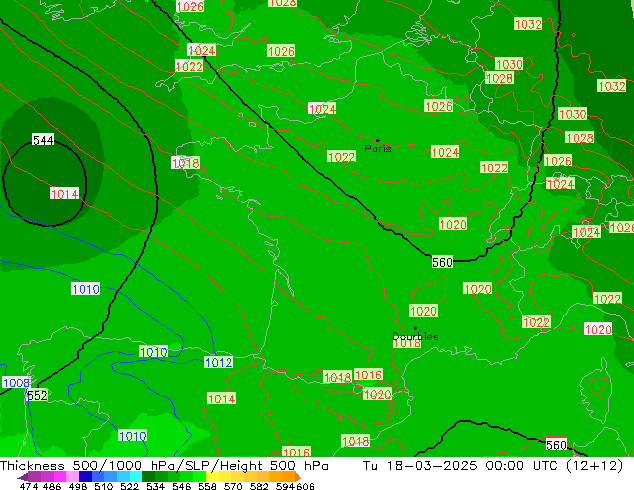Click the 1022 label just west of Paris
The width and height of the screenshot is (634, 490).
[342, 157]
